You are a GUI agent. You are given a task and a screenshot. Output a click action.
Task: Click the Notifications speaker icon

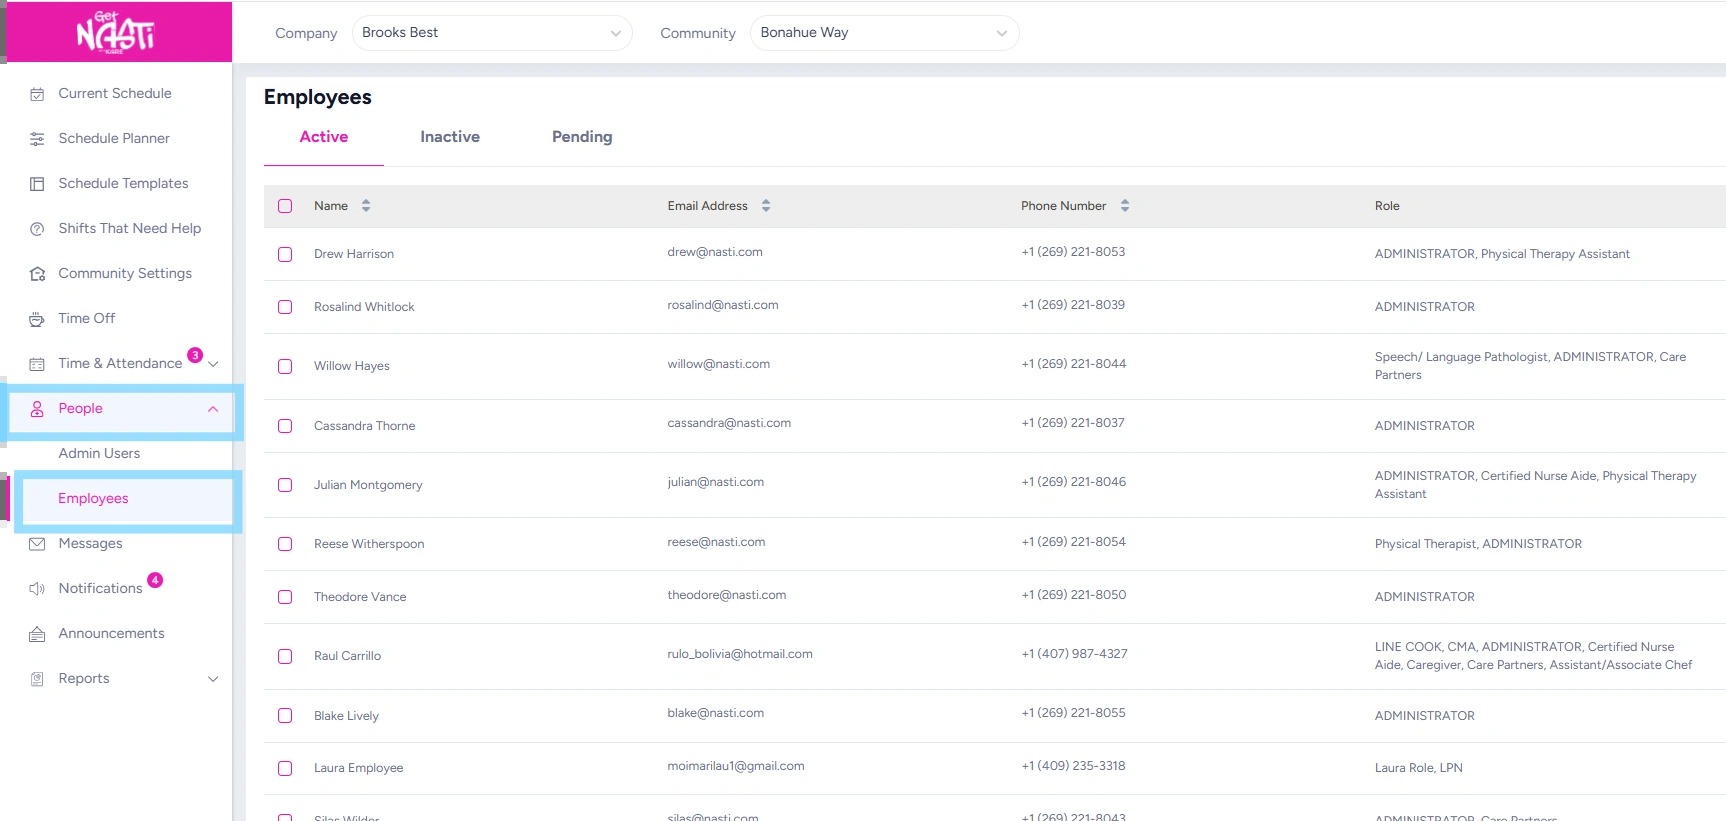pos(37,589)
